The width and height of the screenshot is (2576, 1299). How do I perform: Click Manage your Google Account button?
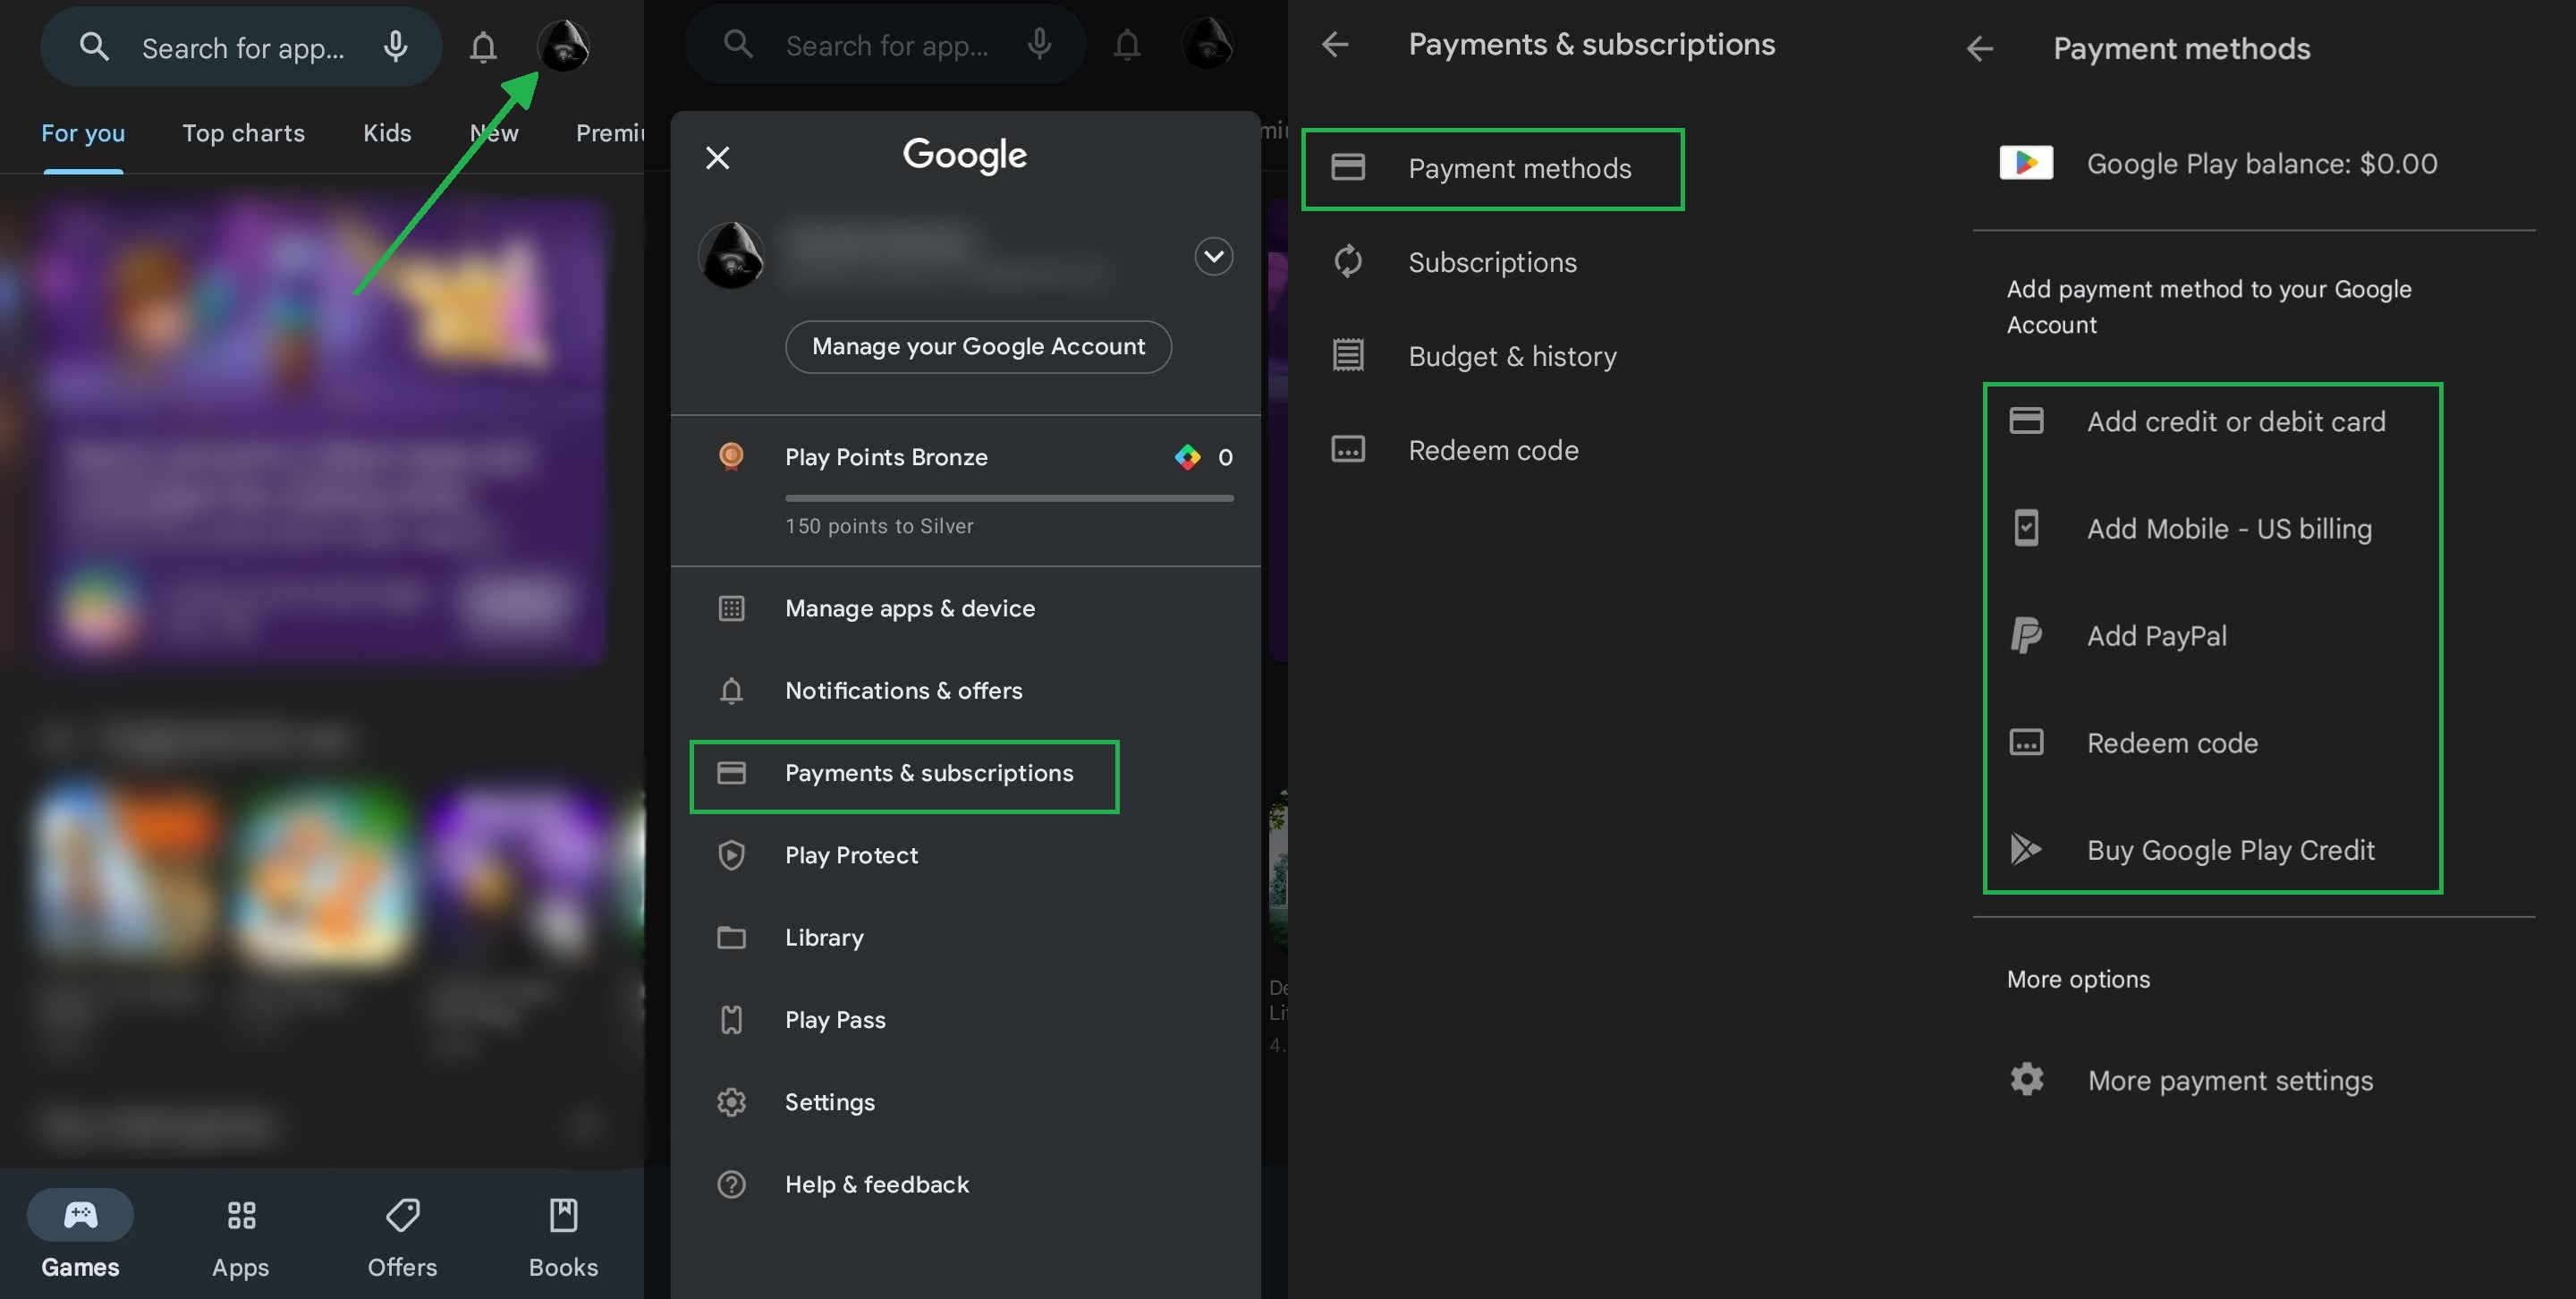click(979, 346)
